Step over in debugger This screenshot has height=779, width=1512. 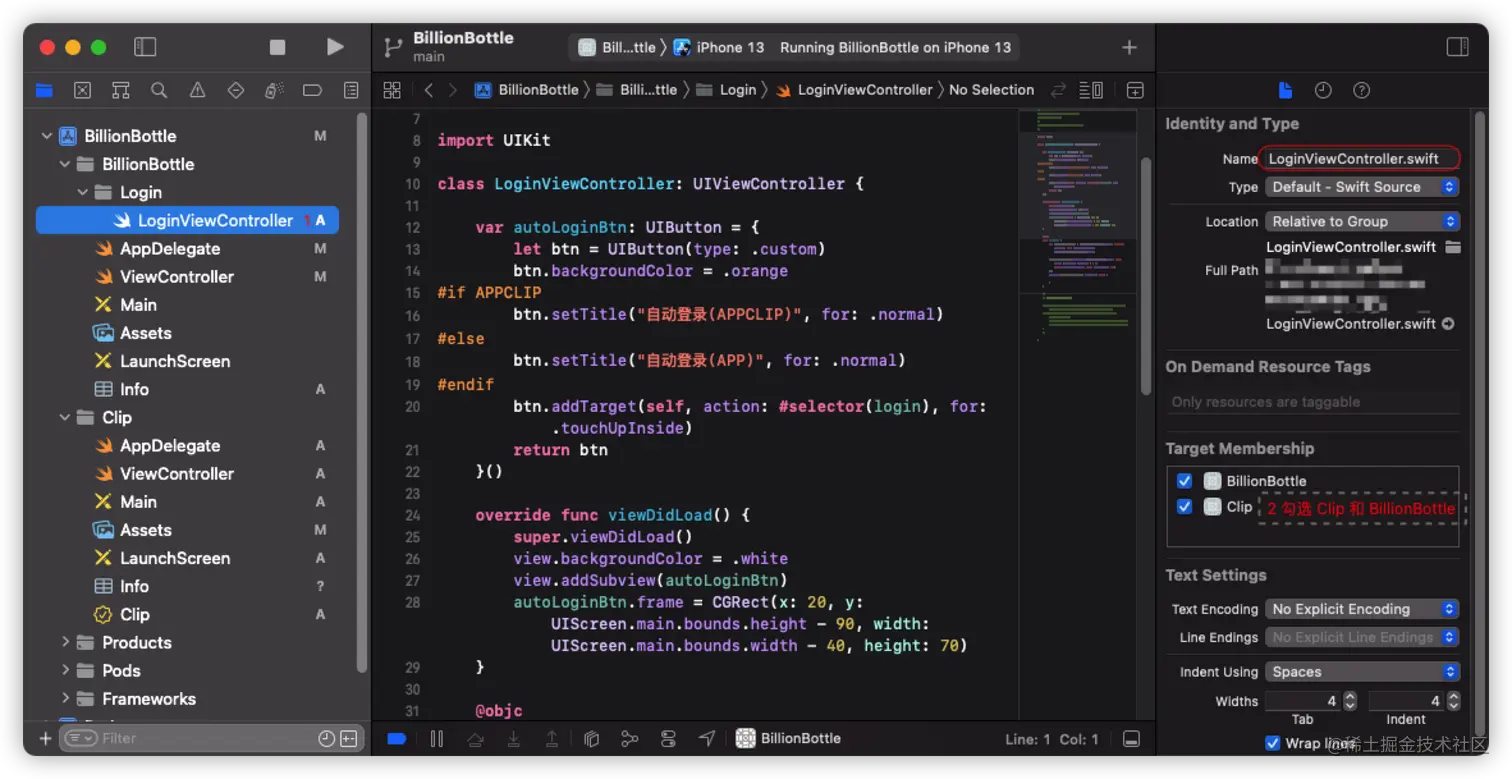point(476,739)
